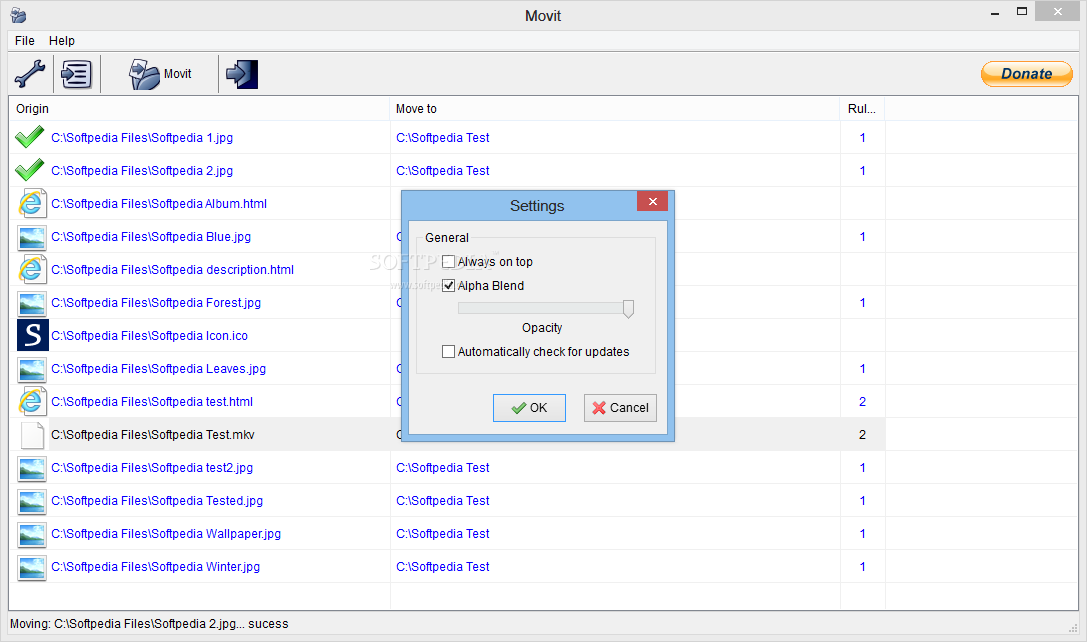Viewport: 1087px width, 642px height.
Task: Click Move to destination for Softpedia Tested.jpg
Action: 443,501
